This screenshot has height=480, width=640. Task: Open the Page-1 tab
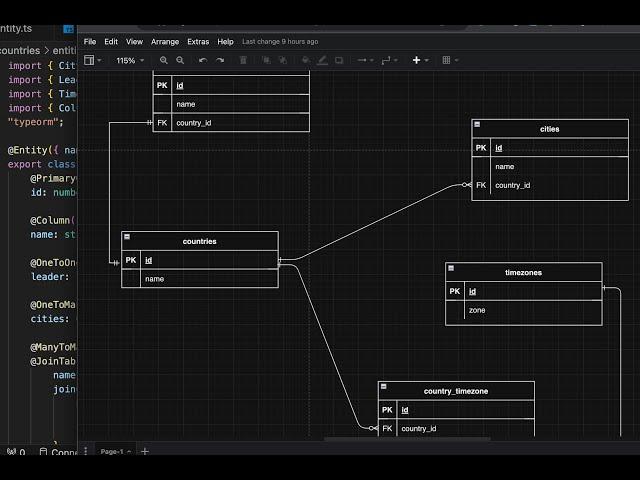(116, 451)
